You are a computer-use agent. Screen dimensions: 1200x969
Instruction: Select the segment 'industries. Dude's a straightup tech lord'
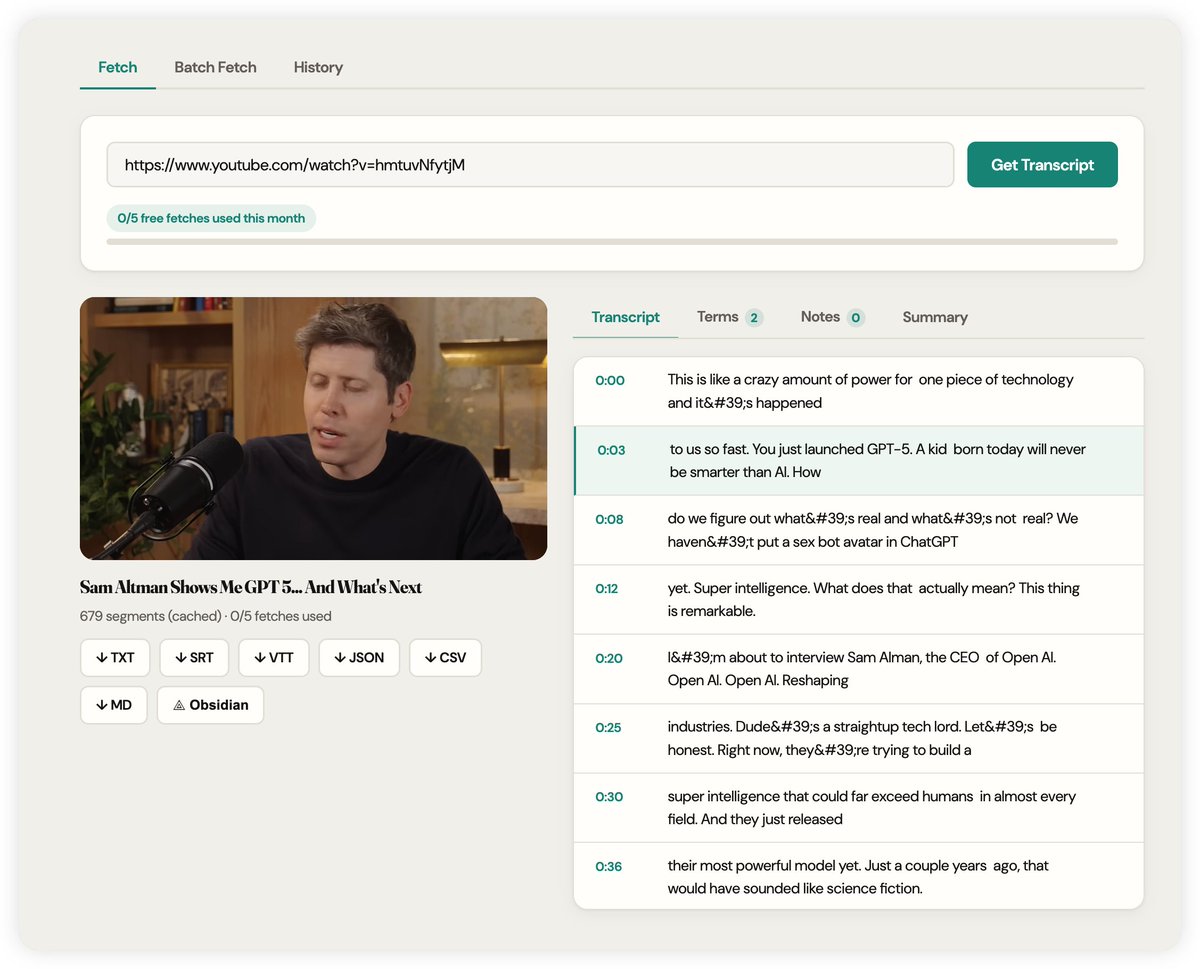click(858, 738)
